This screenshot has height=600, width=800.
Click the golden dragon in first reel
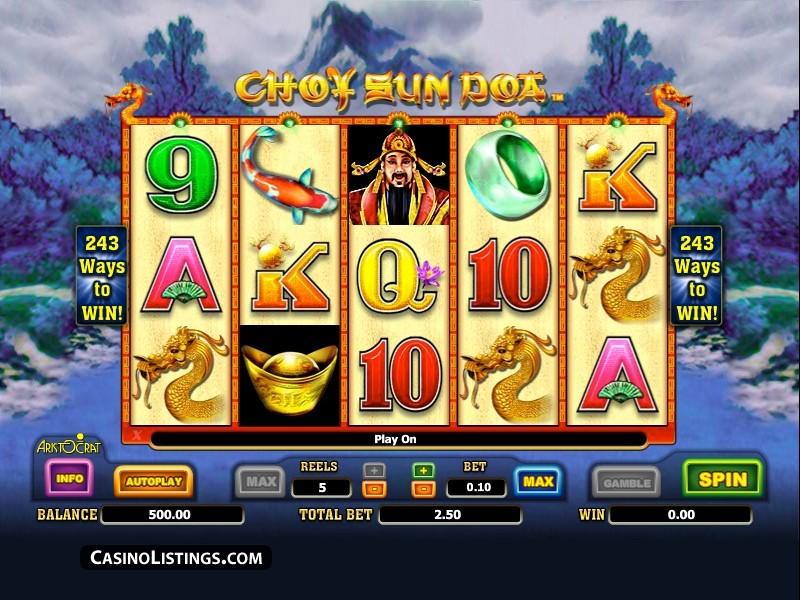pyautogui.click(x=181, y=375)
